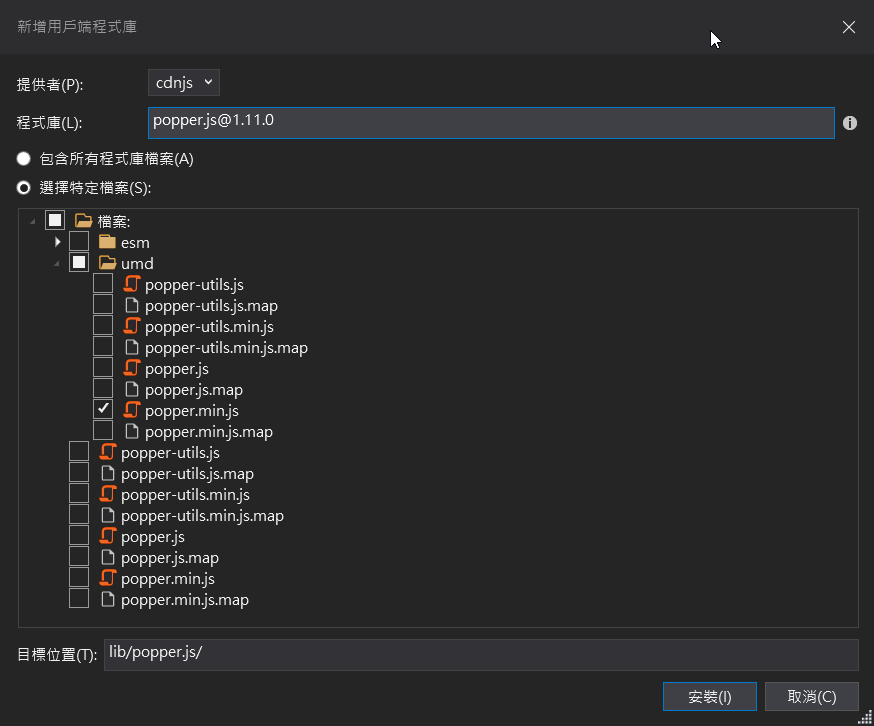Viewport: 874px width, 726px height.
Task: Check the esm folder checkbox
Action: (x=79, y=242)
